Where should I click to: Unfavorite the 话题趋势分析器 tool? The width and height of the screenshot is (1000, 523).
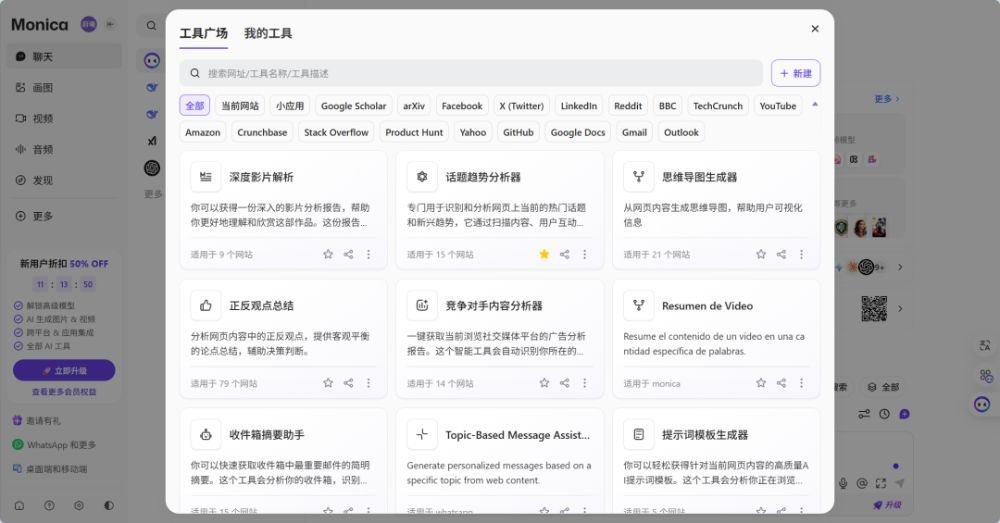point(544,254)
